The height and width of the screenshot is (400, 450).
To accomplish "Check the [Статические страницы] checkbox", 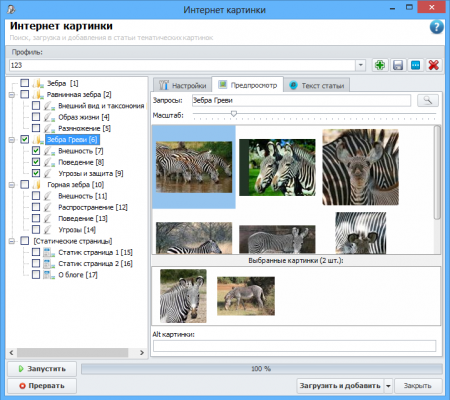I will pos(25,241).
